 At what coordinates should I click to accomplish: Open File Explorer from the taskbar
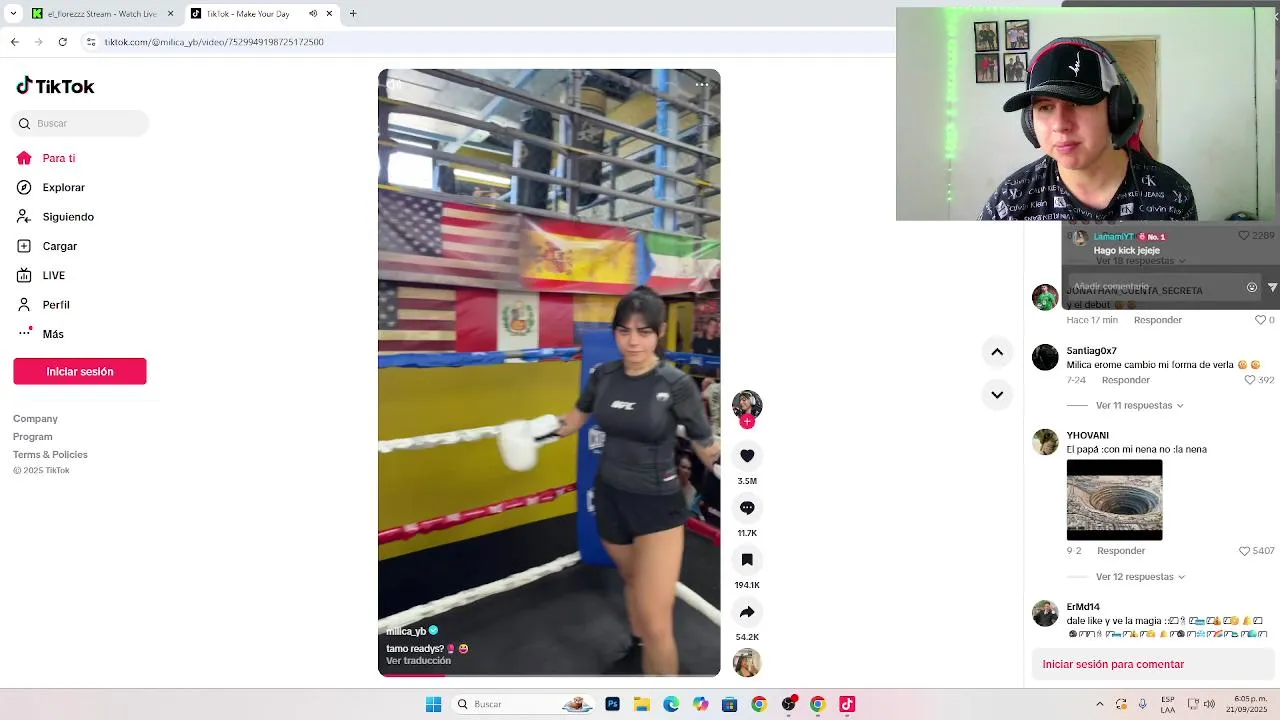[x=641, y=704]
